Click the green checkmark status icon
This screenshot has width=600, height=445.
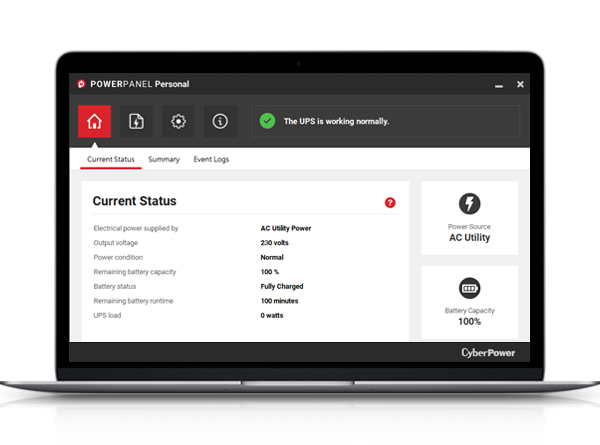click(x=267, y=121)
